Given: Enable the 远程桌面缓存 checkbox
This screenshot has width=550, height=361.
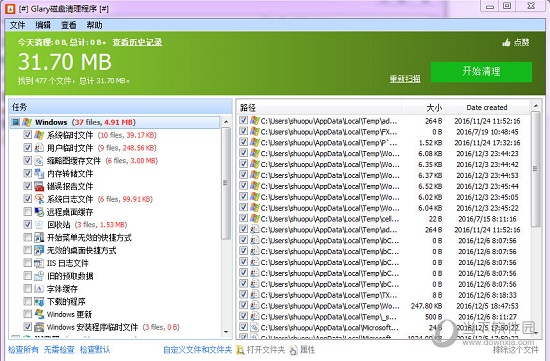Looking at the screenshot, I should (27, 212).
